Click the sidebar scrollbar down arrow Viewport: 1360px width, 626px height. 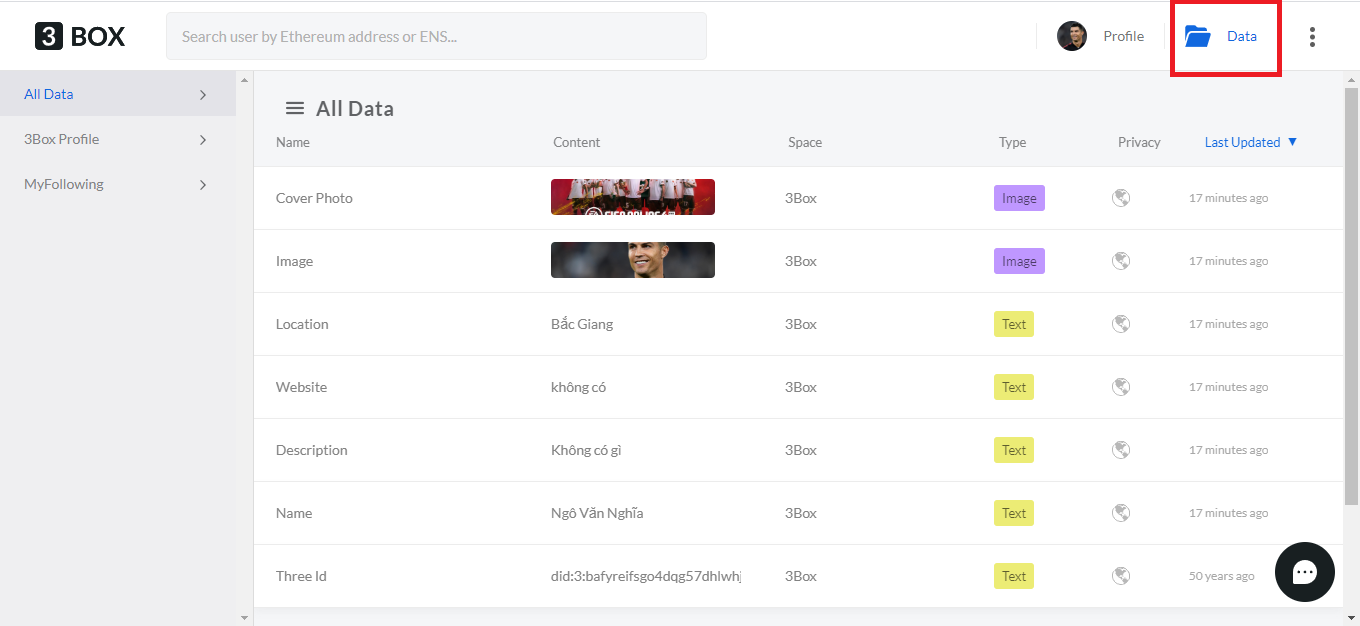click(x=245, y=618)
